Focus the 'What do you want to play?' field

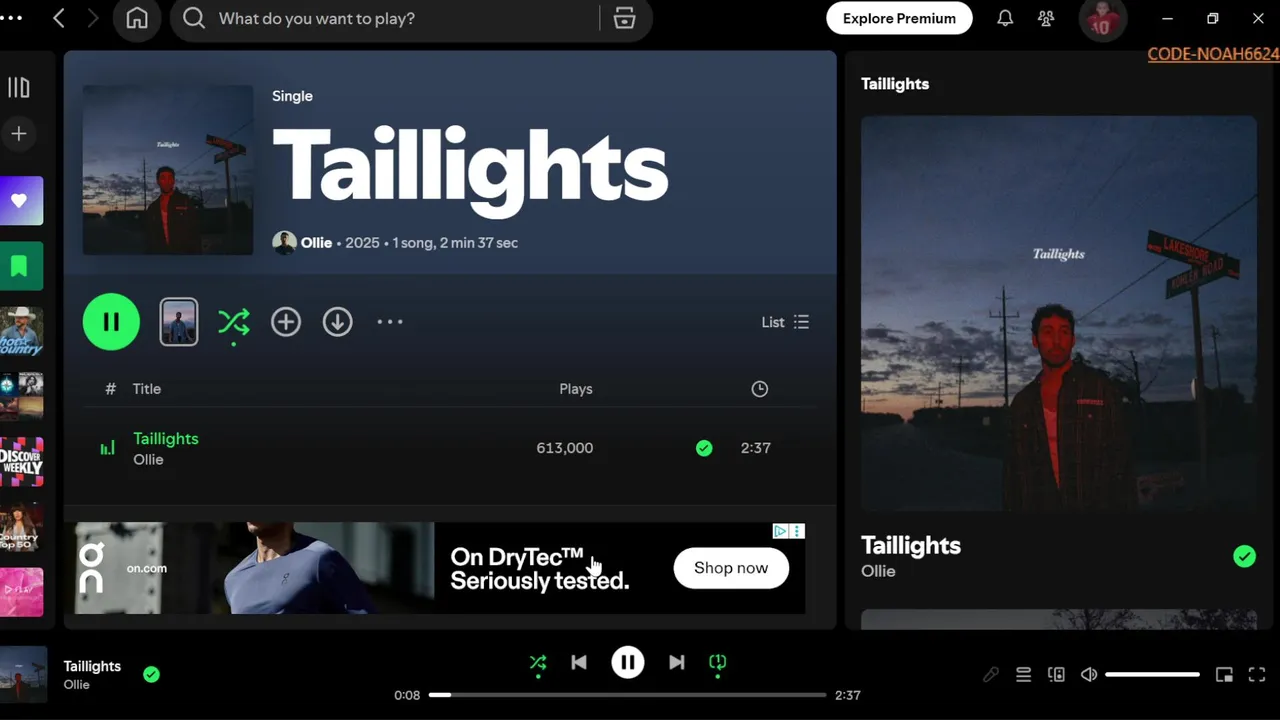(400, 19)
